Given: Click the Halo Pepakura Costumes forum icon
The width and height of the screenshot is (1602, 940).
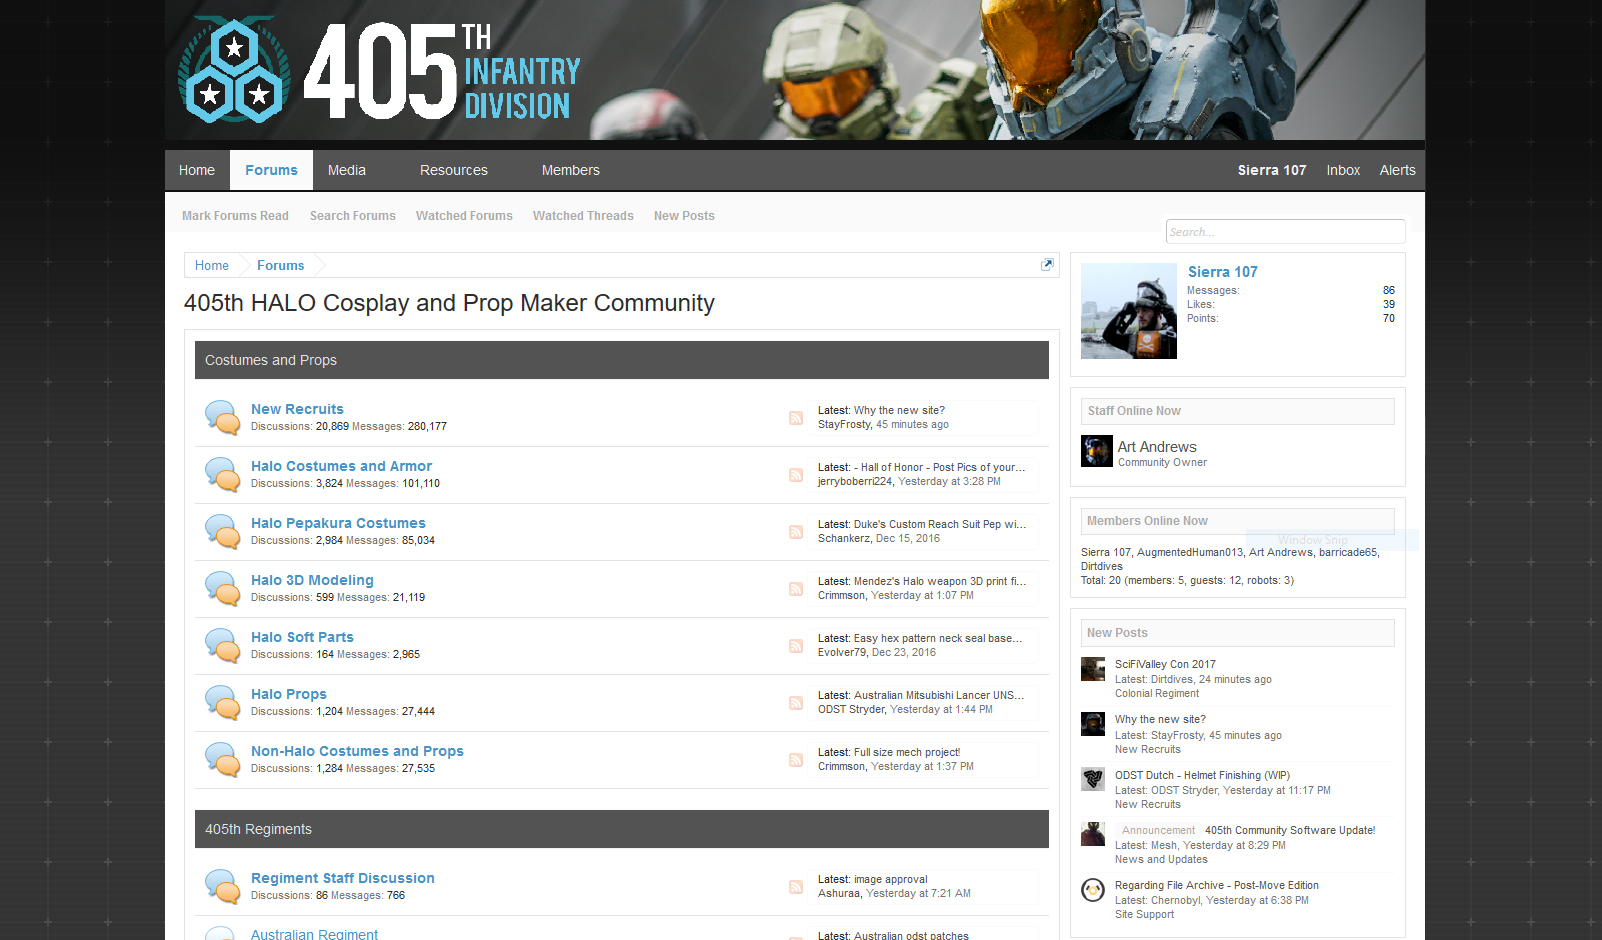Looking at the screenshot, I should [x=222, y=532].
